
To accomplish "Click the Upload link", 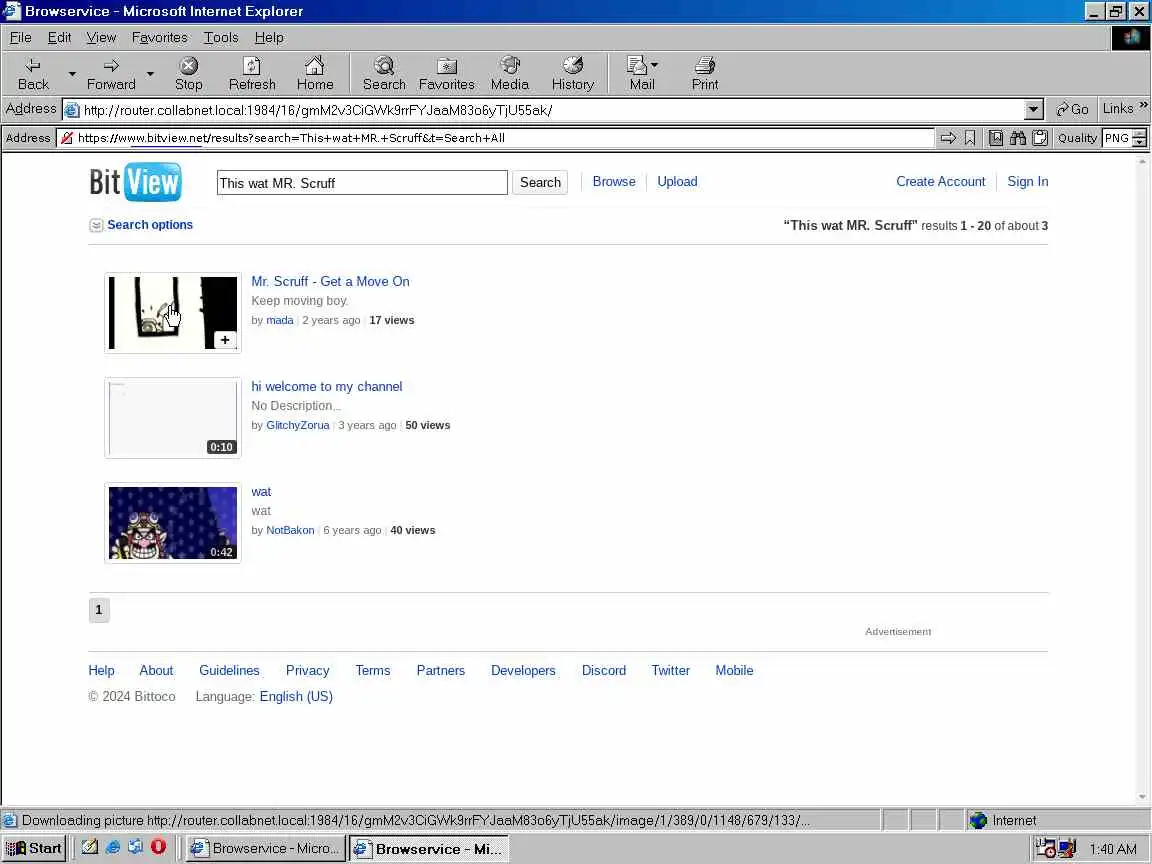I will [677, 181].
